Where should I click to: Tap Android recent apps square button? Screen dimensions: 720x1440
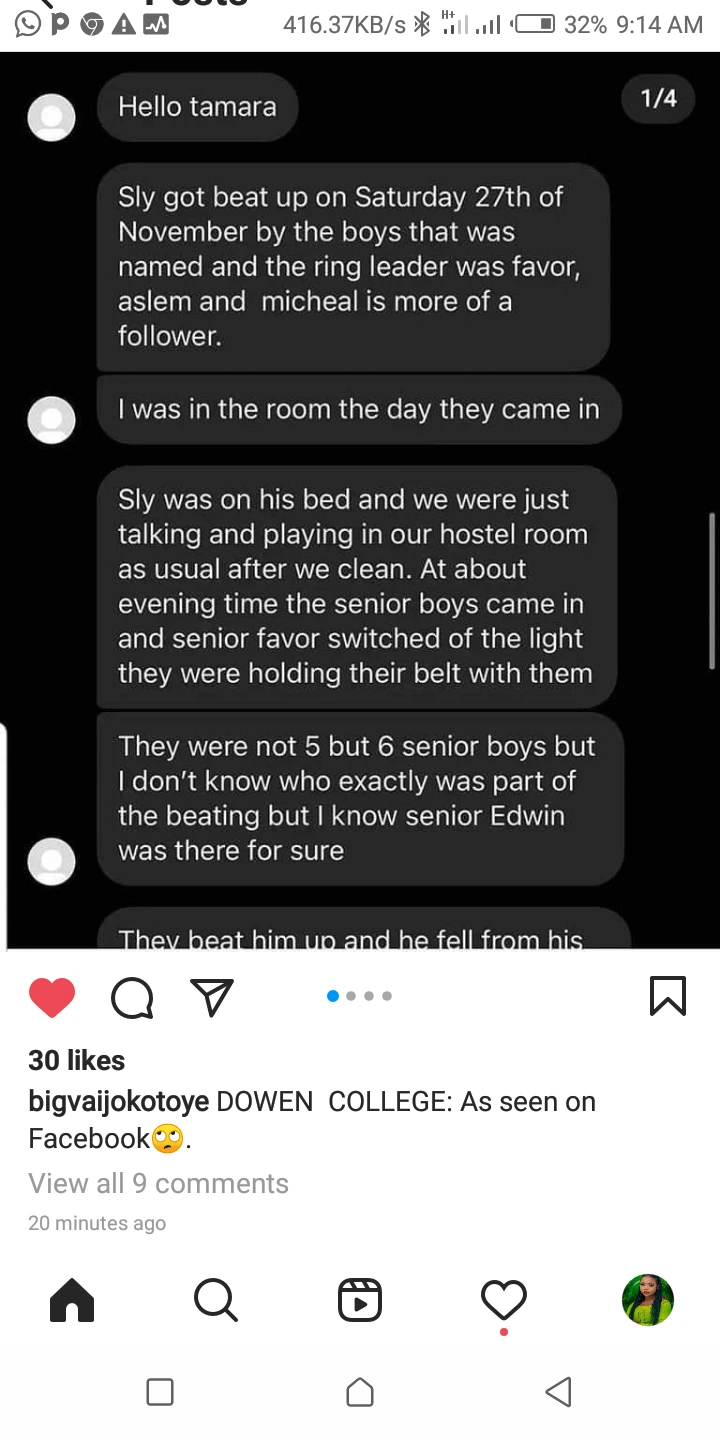click(160, 1392)
